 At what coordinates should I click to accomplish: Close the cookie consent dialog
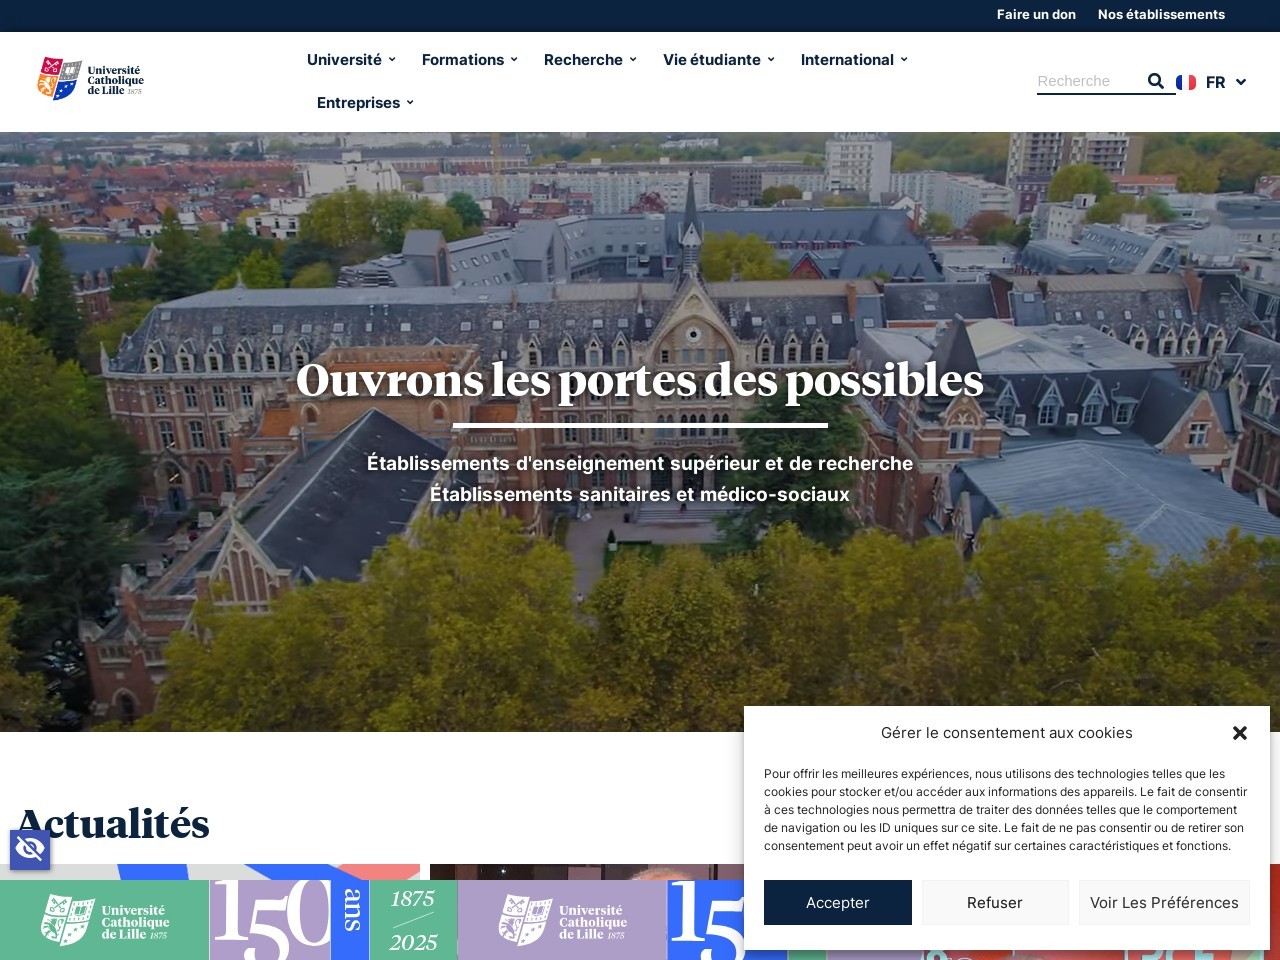point(1240,733)
